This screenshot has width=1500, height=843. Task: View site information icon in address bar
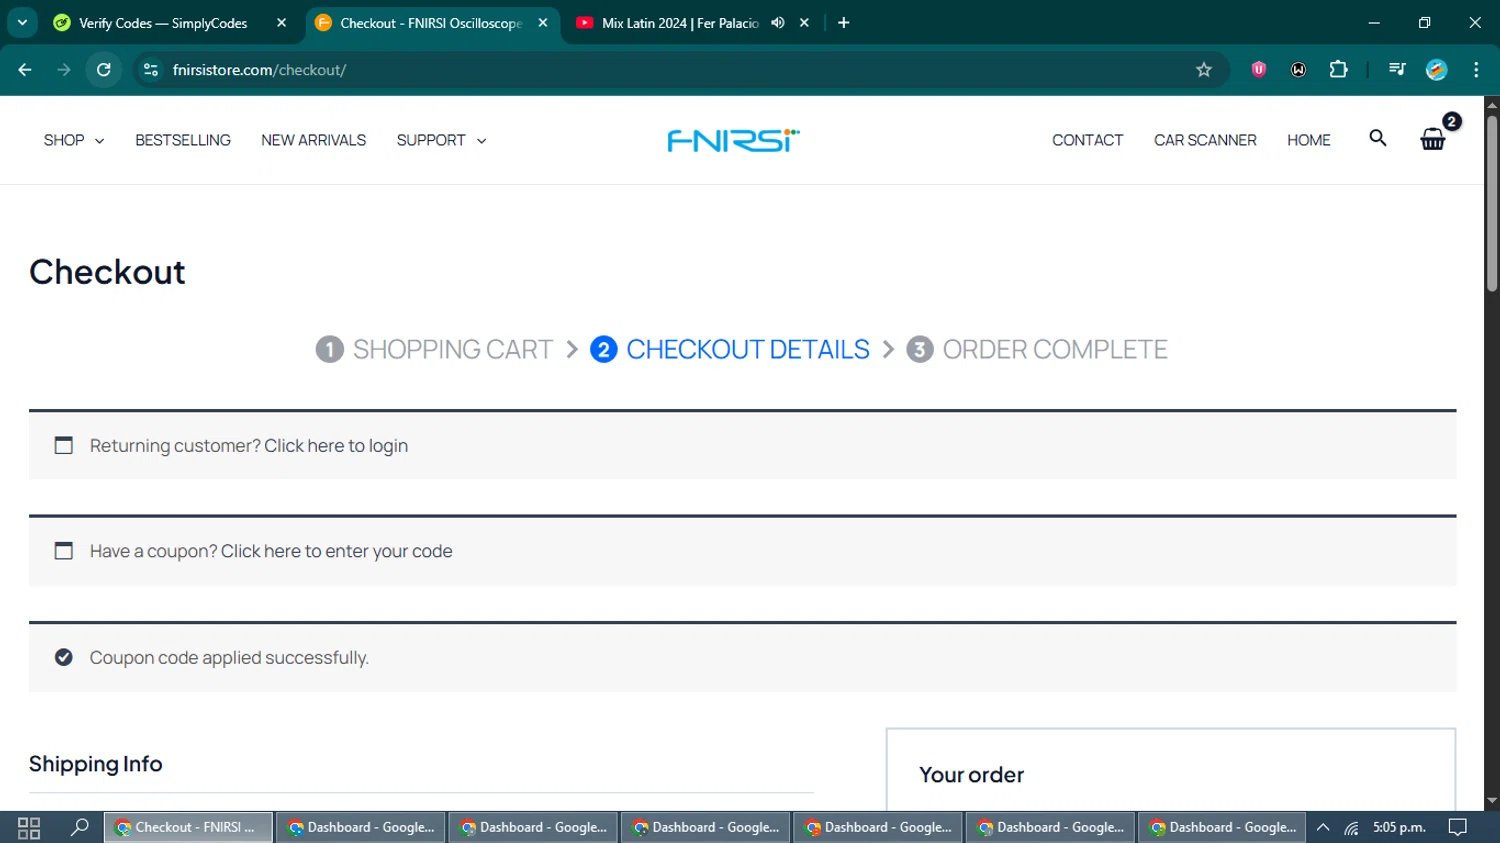[151, 70]
